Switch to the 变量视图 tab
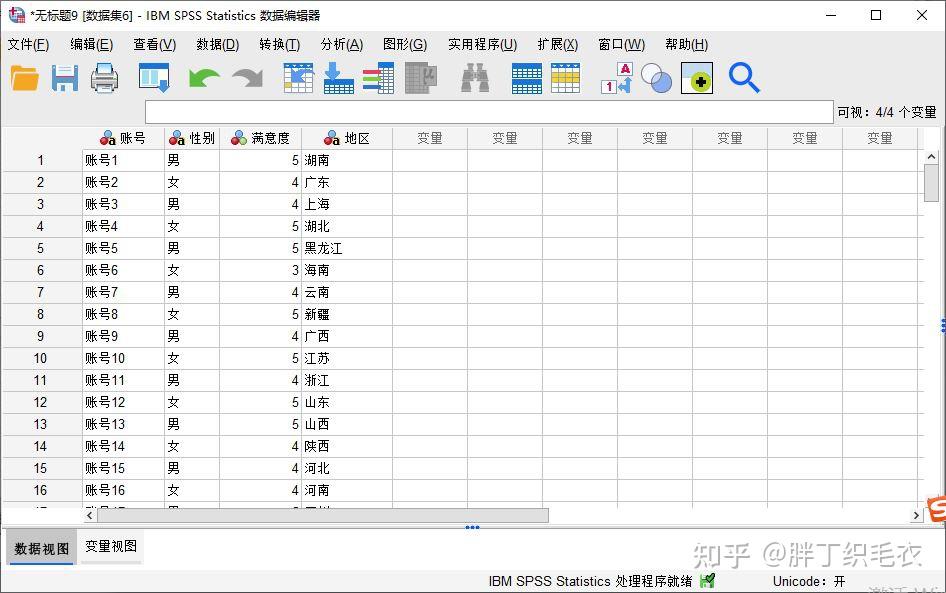Screen dimensions: 946x593 110,548
